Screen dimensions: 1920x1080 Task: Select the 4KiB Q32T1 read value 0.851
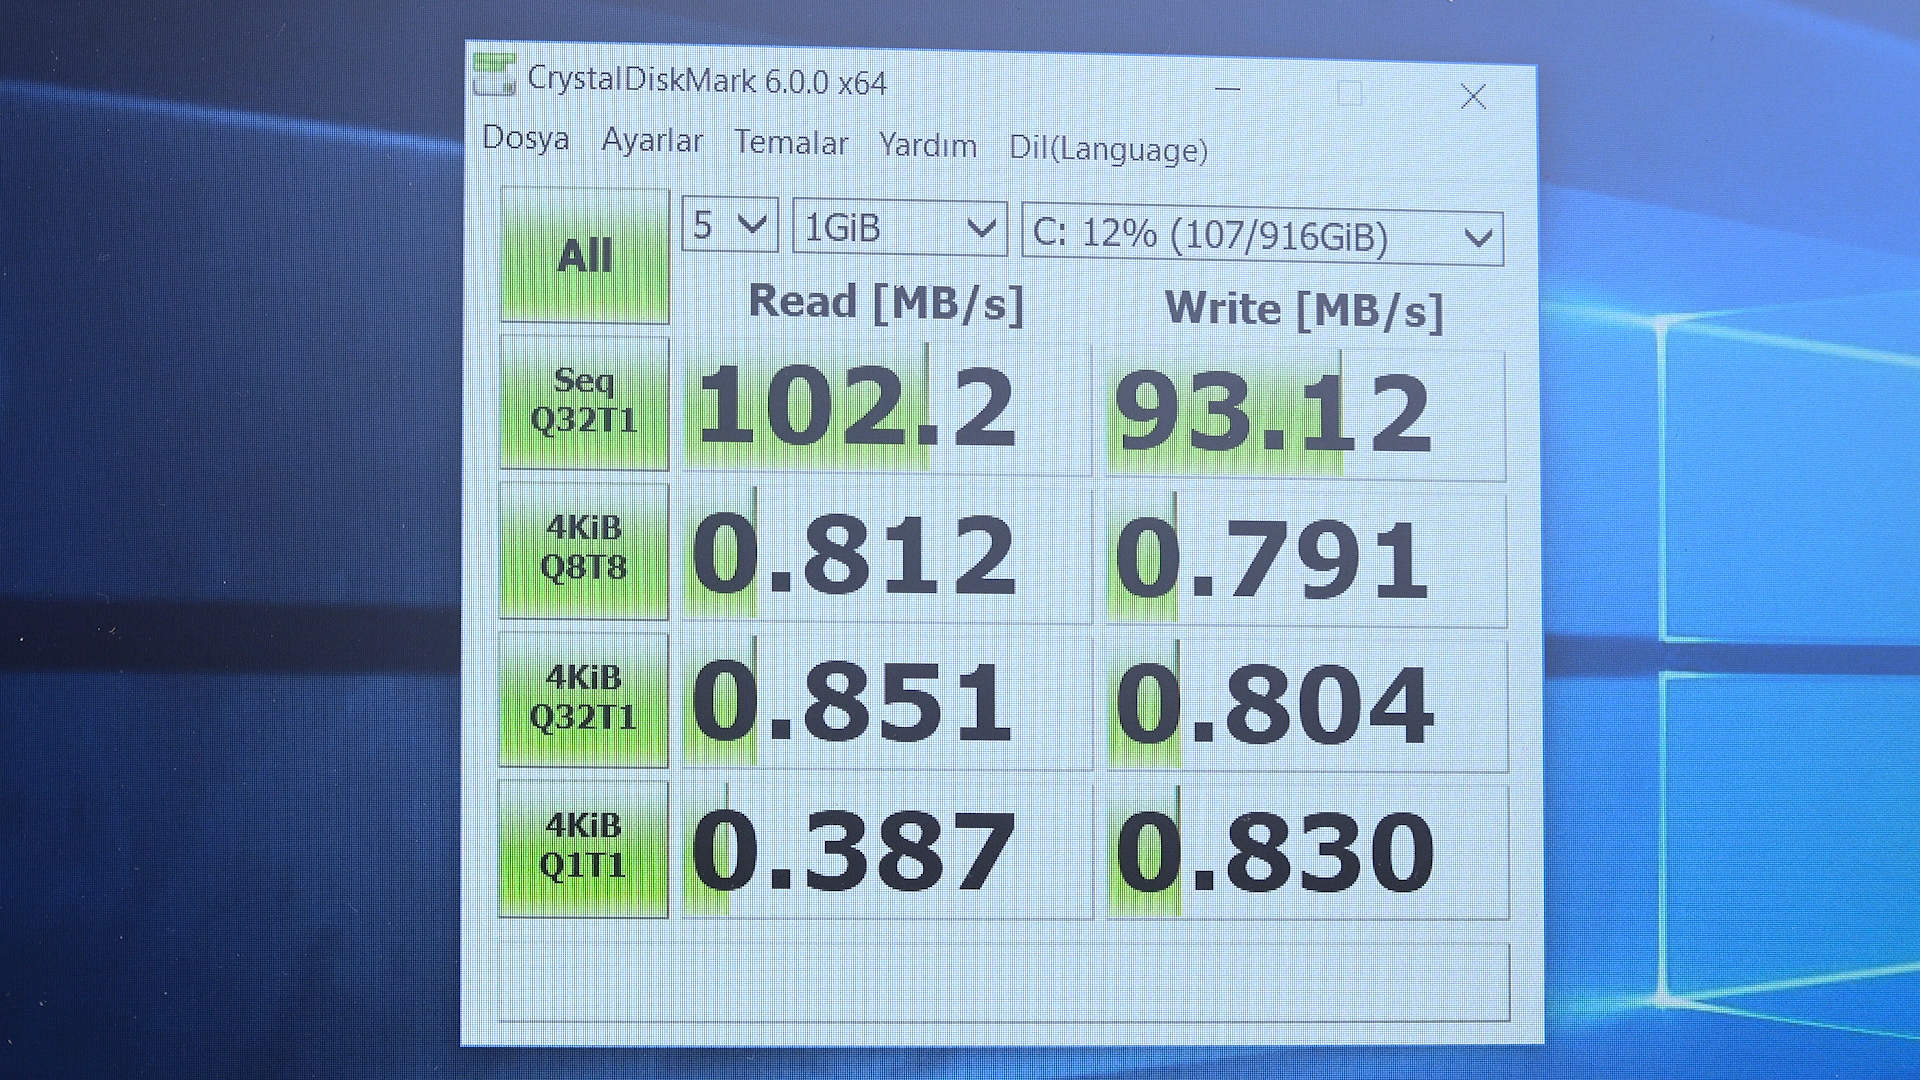[886, 704]
